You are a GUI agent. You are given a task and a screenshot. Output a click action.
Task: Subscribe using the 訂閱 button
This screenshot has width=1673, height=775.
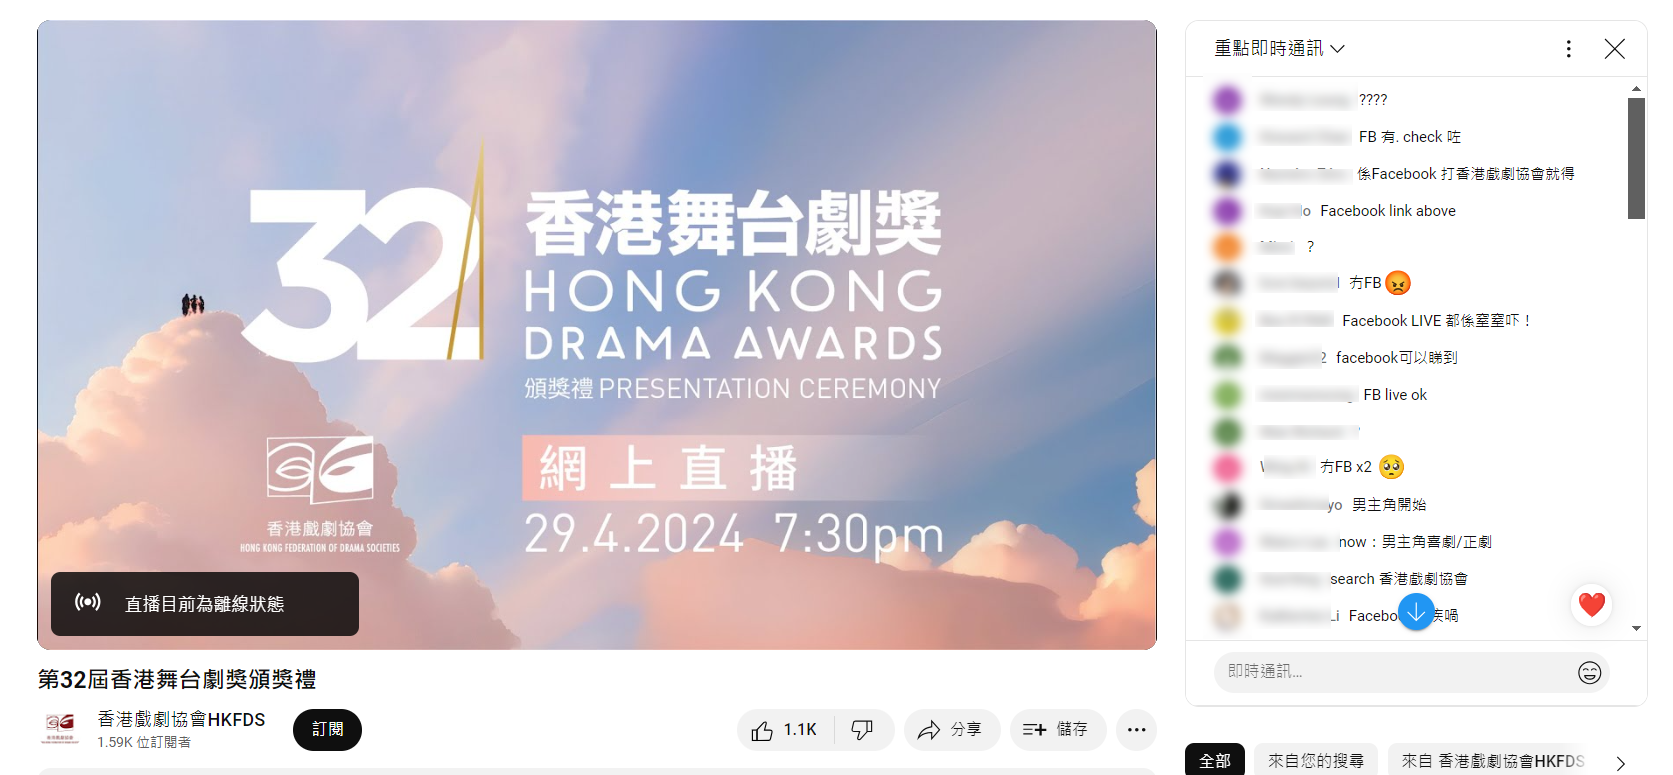click(327, 730)
